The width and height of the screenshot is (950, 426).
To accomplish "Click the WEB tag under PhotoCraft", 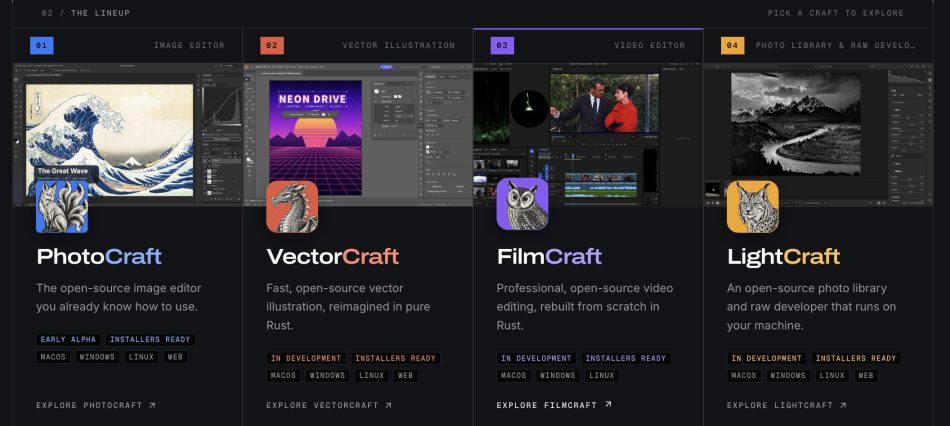I will coord(175,357).
